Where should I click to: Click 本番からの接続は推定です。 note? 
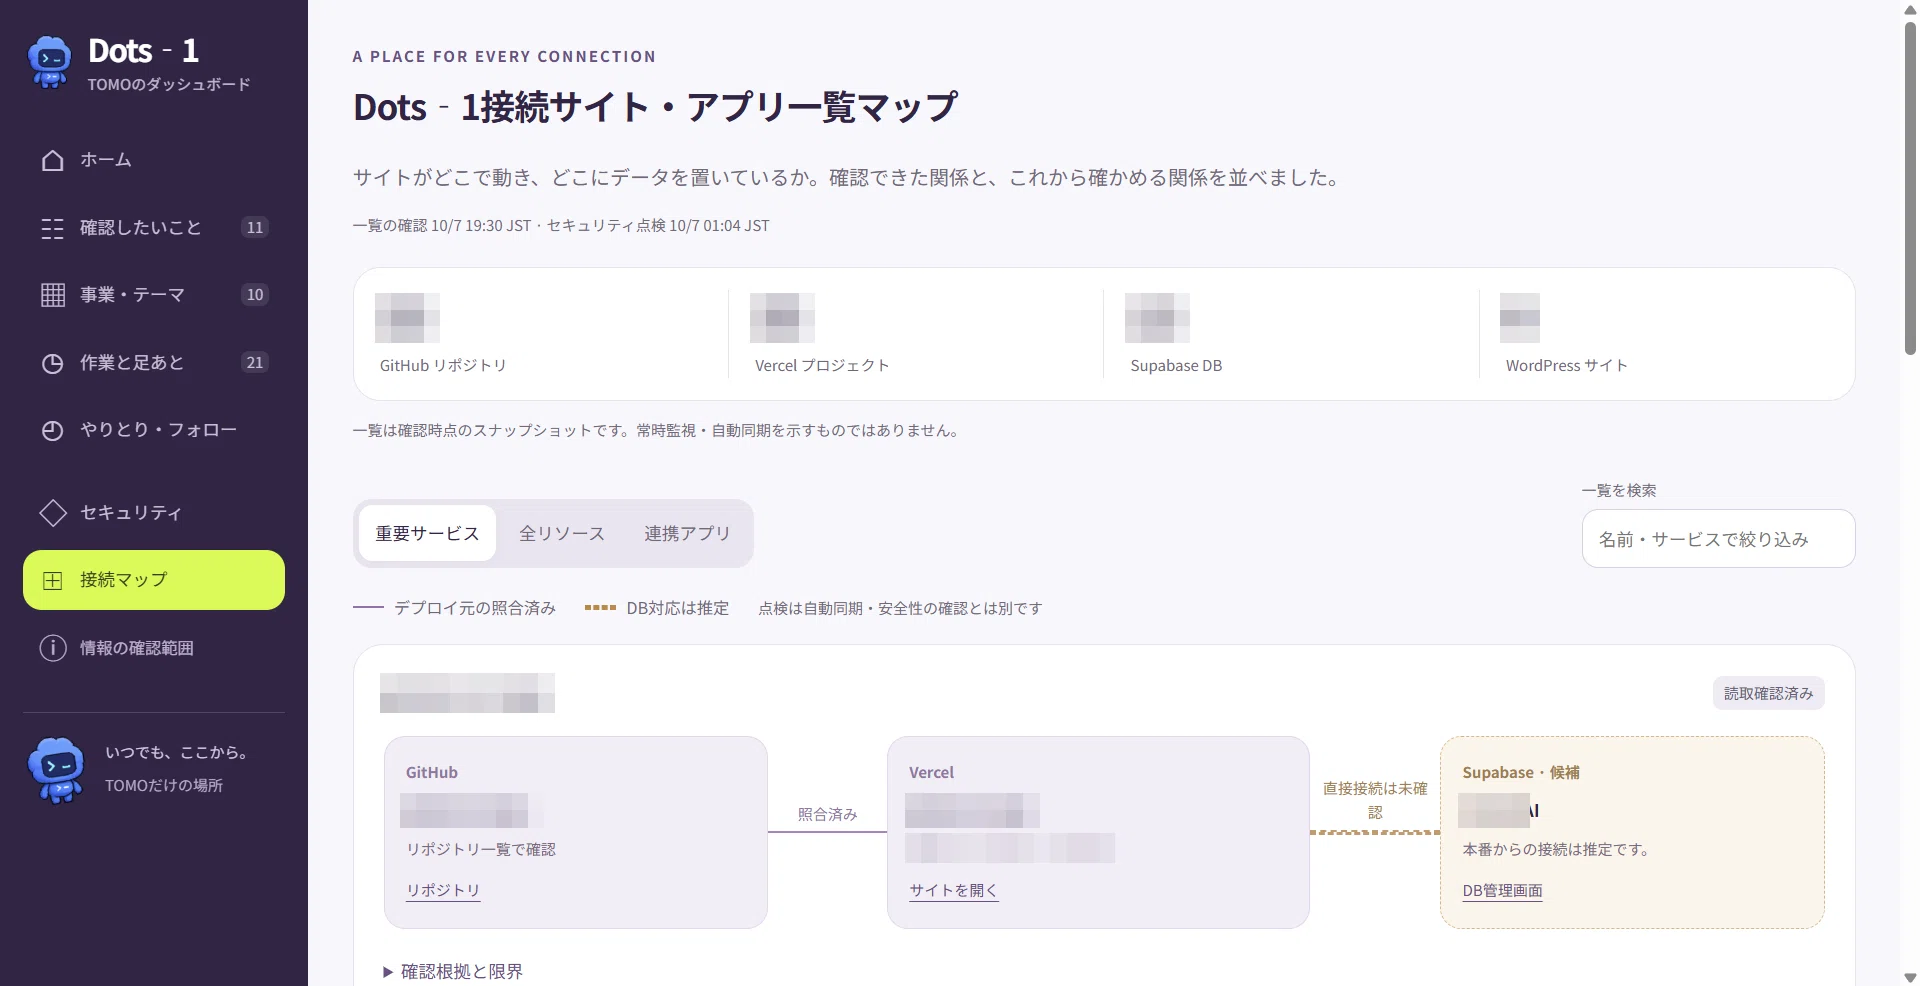(1556, 849)
